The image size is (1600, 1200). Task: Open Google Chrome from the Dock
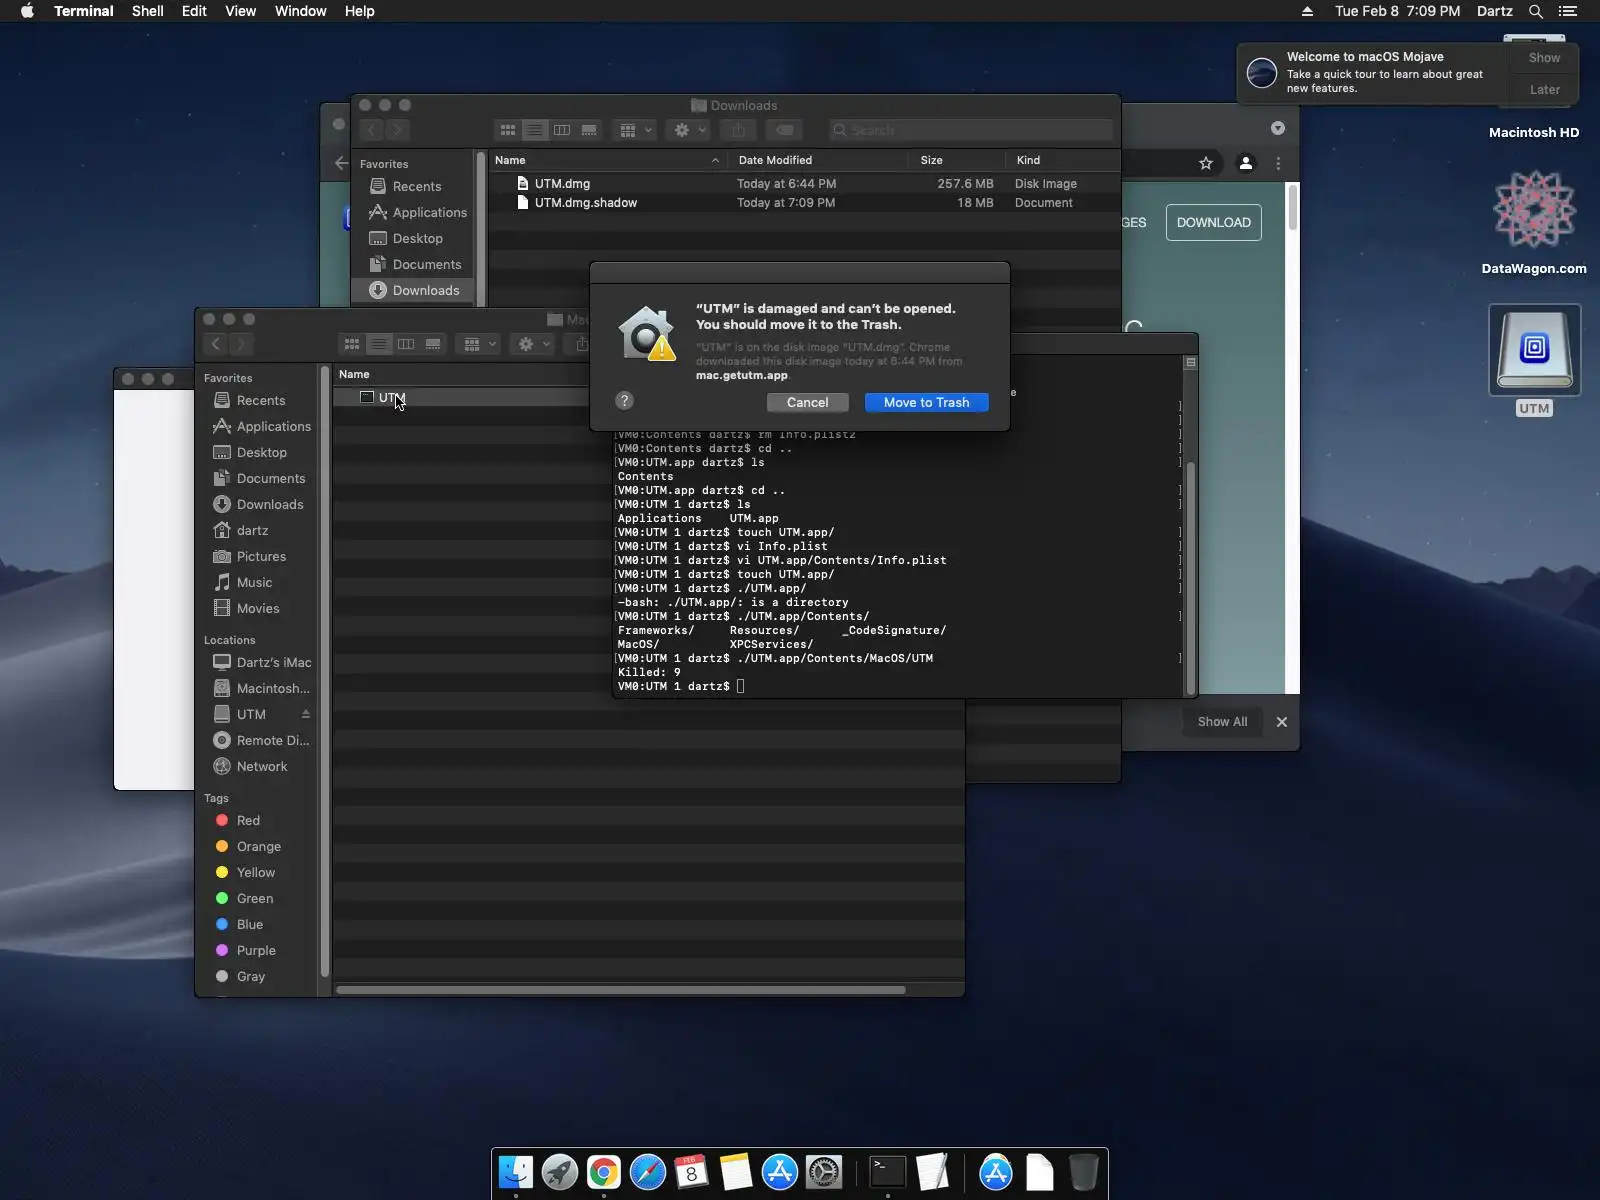(x=604, y=1172)
